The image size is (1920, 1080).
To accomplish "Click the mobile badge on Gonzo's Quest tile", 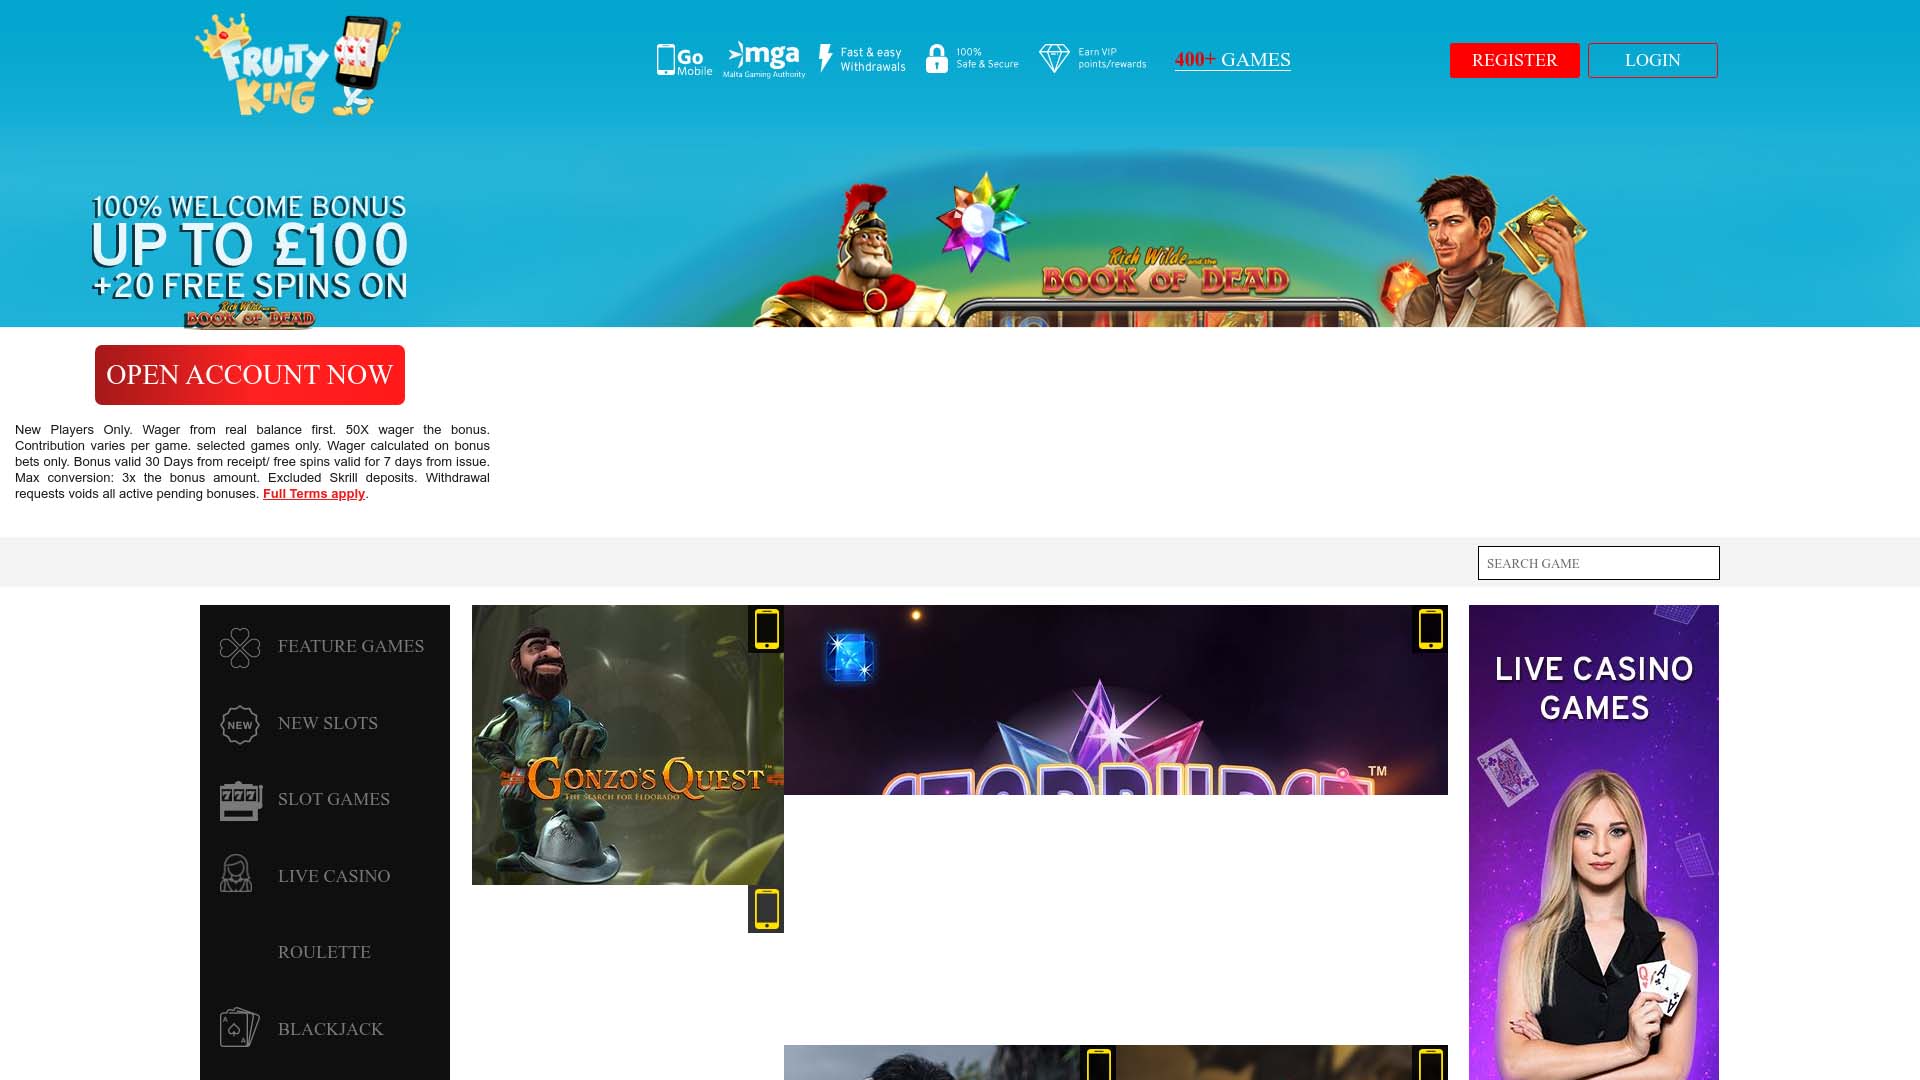I will pos(766,630).
